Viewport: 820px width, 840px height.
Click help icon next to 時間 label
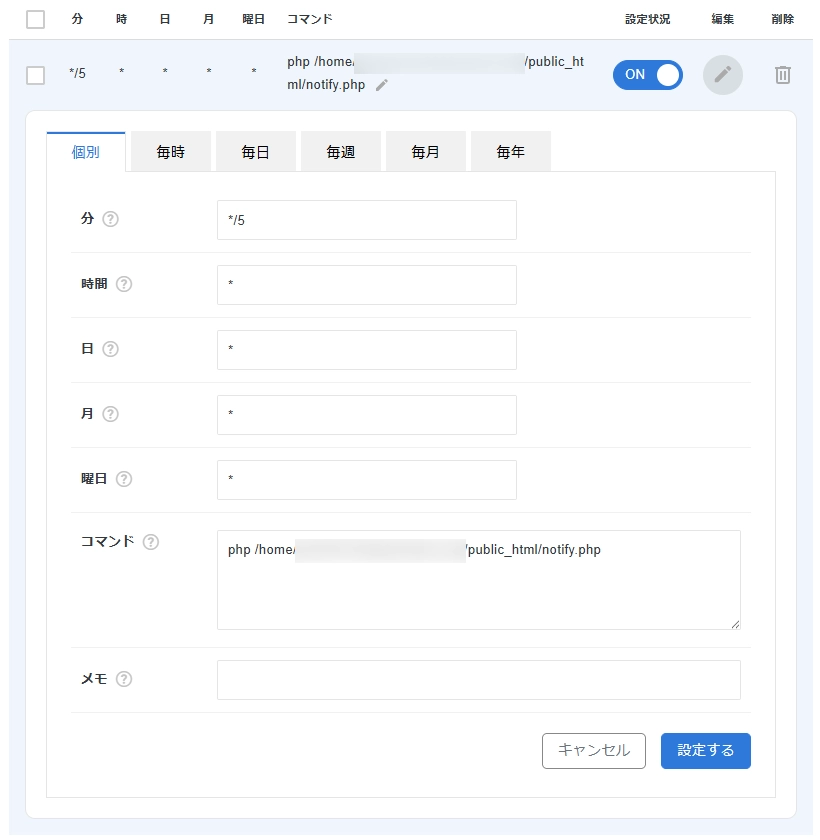(x=124, y=284)
